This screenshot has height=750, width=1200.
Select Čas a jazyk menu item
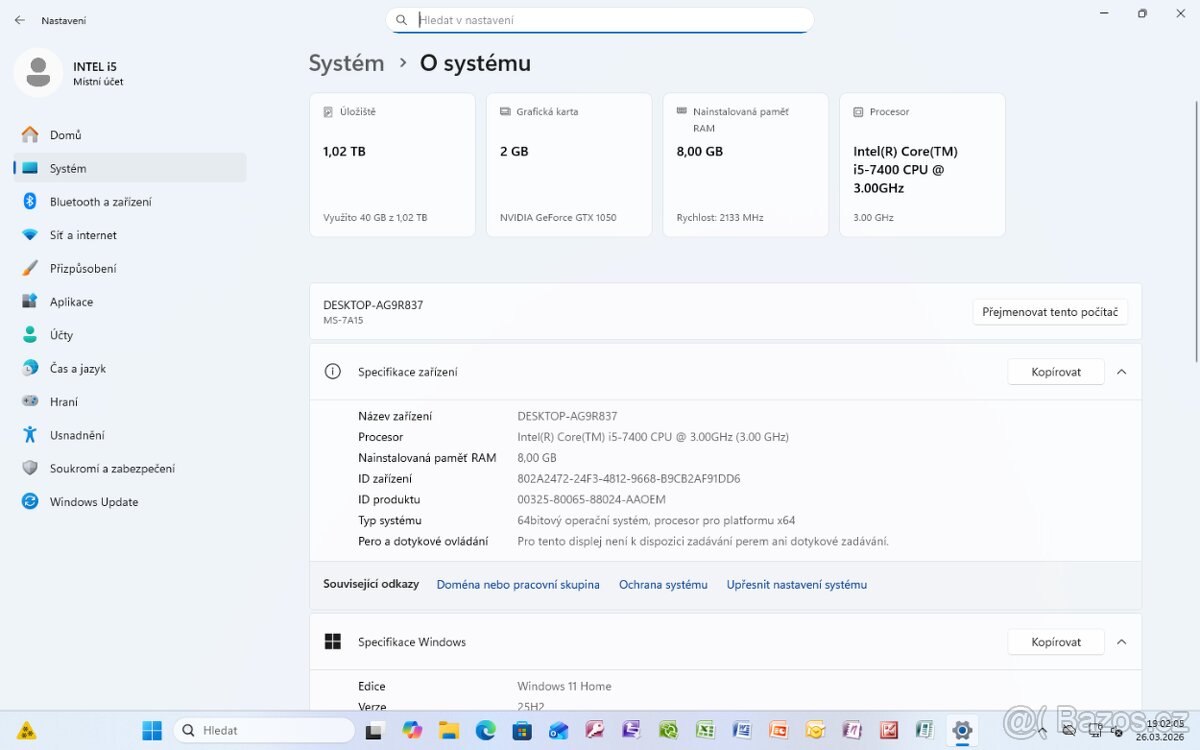[x=77, y=369]
